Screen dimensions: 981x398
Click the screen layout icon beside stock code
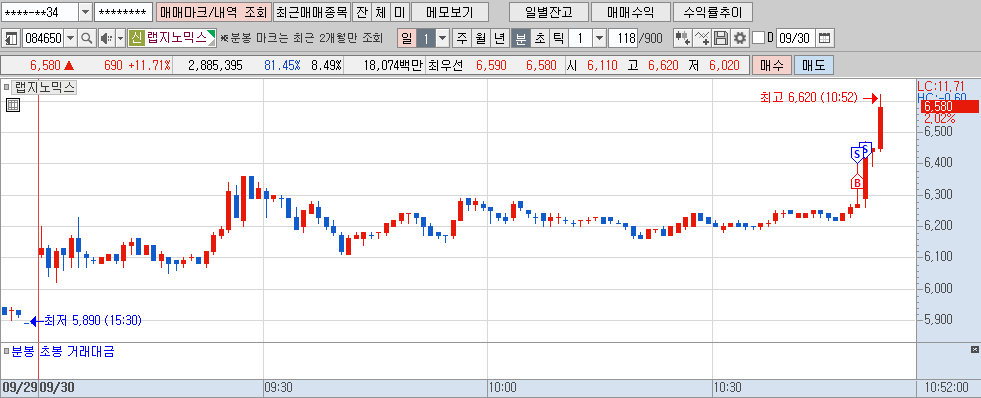click(10, 38)
